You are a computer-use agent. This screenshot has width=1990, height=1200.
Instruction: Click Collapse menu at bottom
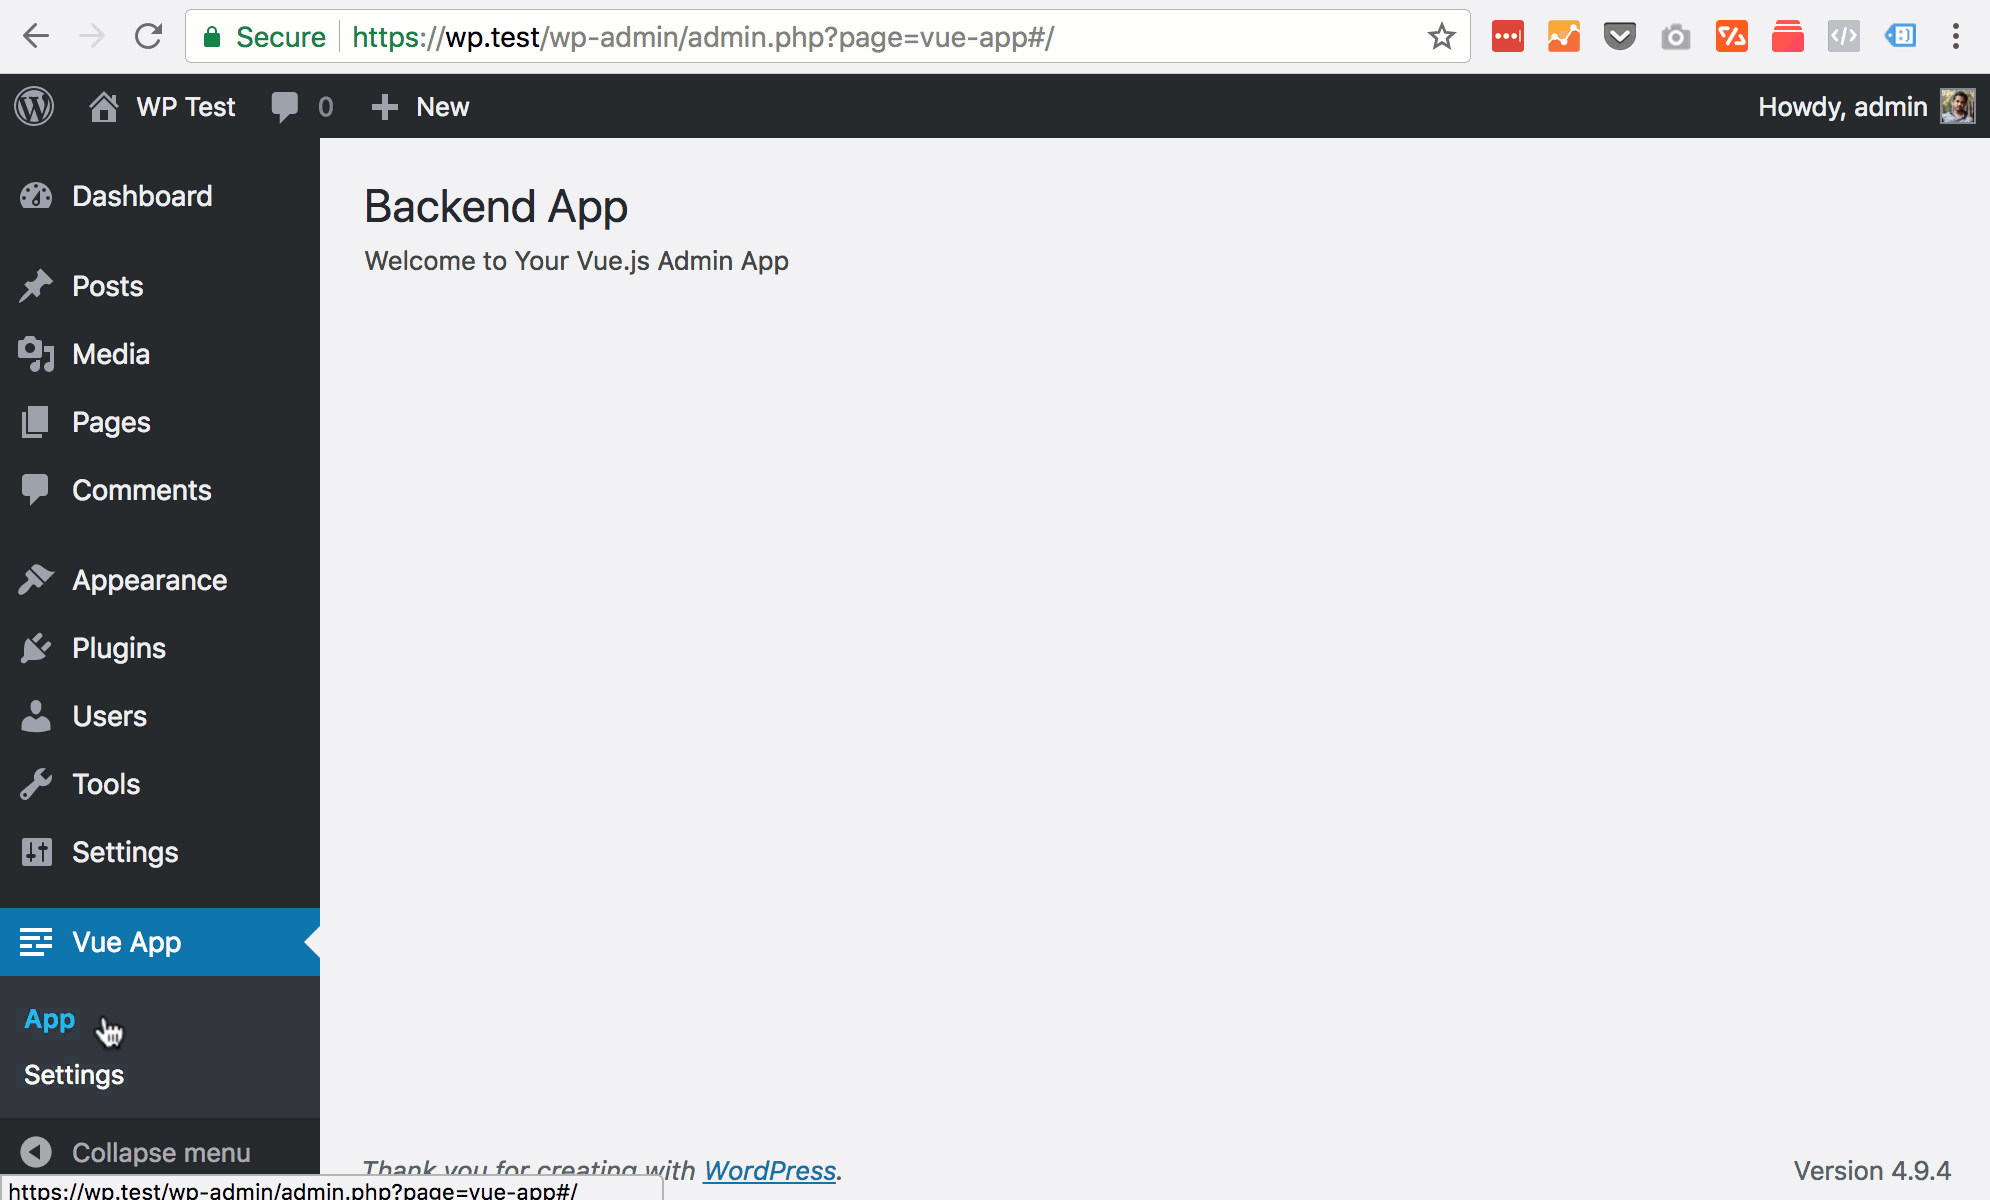(x=161, y=1153)
